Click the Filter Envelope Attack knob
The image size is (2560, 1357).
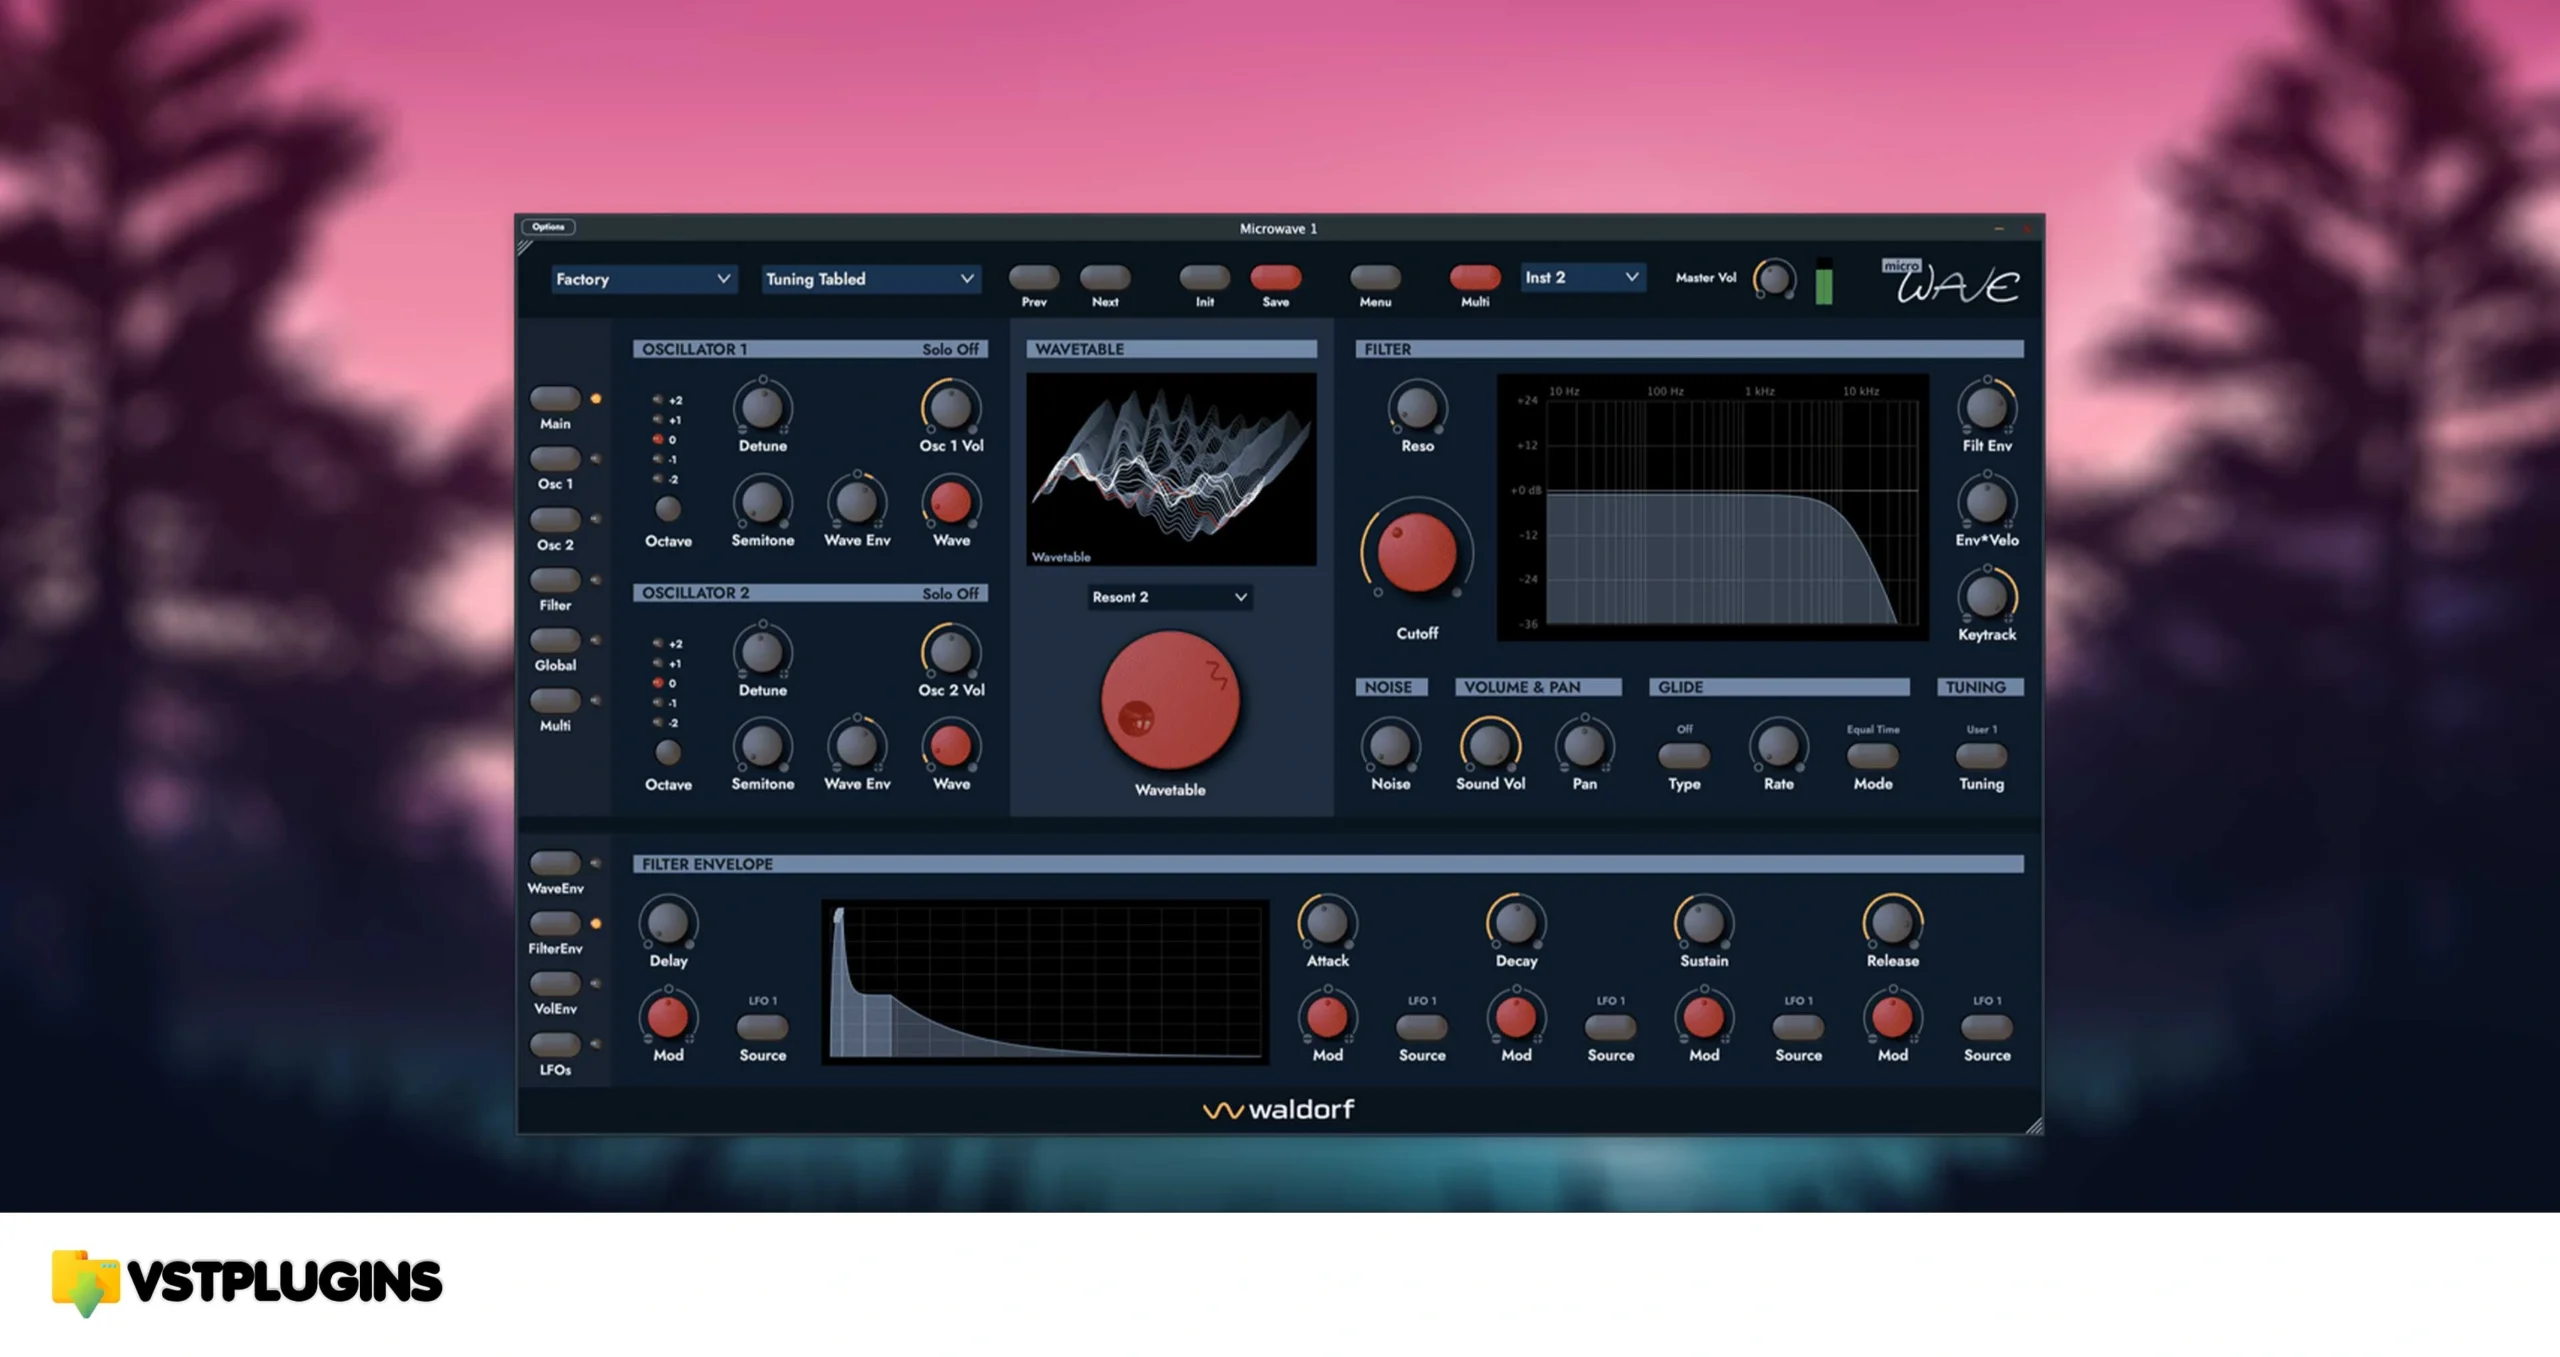(1327, 923)
